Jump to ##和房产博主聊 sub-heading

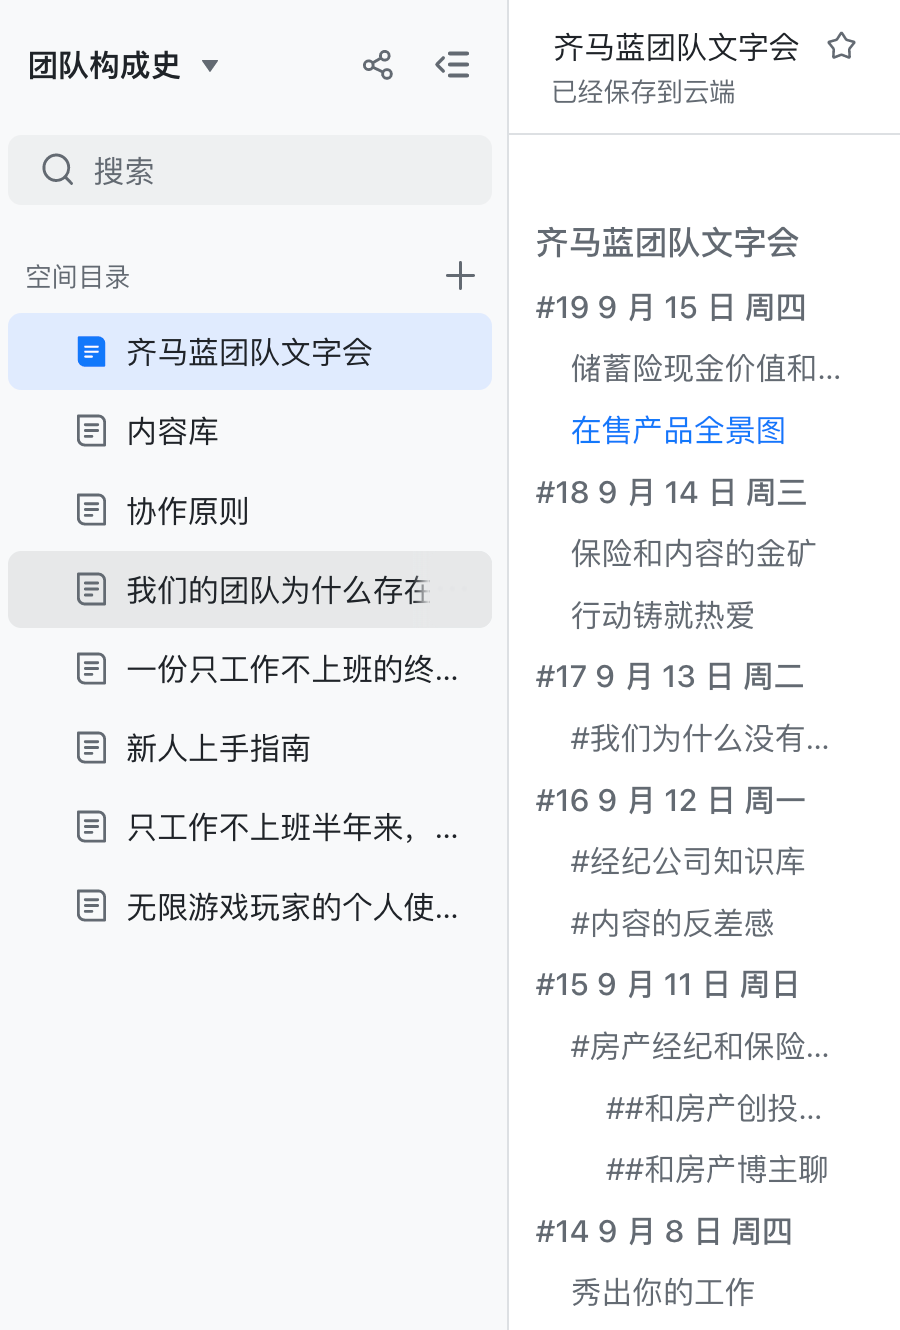[x=717, y=1169]
